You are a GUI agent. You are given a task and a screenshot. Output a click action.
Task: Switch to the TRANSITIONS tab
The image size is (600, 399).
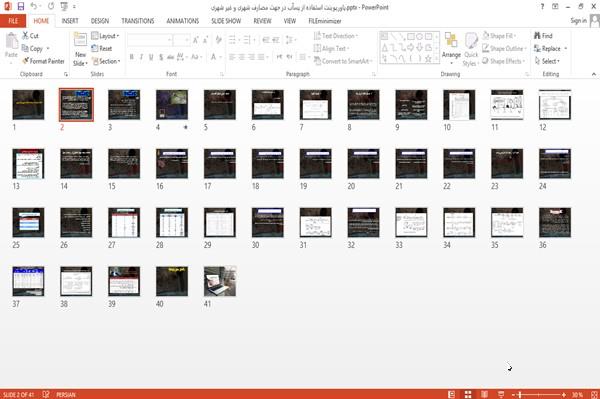coord(138,21)
